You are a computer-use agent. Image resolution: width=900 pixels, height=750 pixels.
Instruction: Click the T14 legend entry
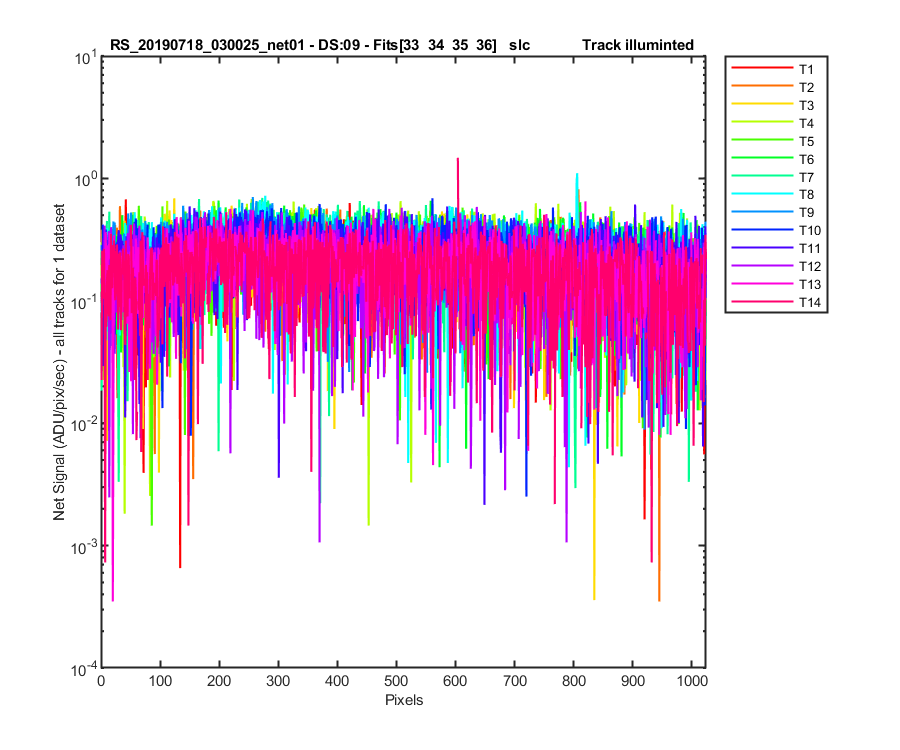[x=777, y=302]
